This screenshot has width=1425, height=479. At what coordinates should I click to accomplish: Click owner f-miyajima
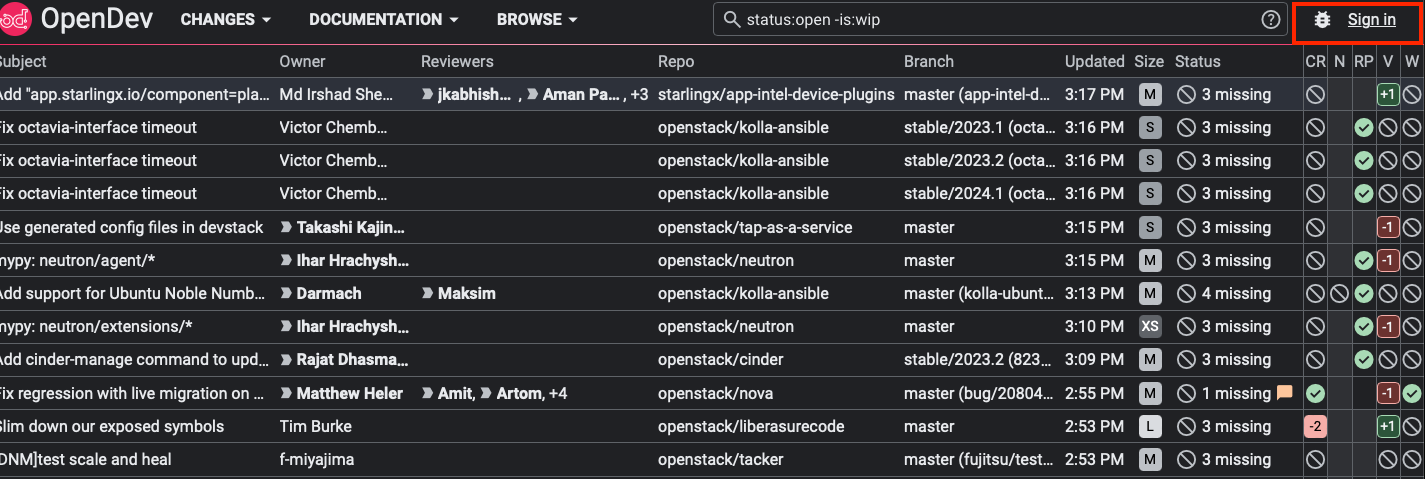click(317, 460)
